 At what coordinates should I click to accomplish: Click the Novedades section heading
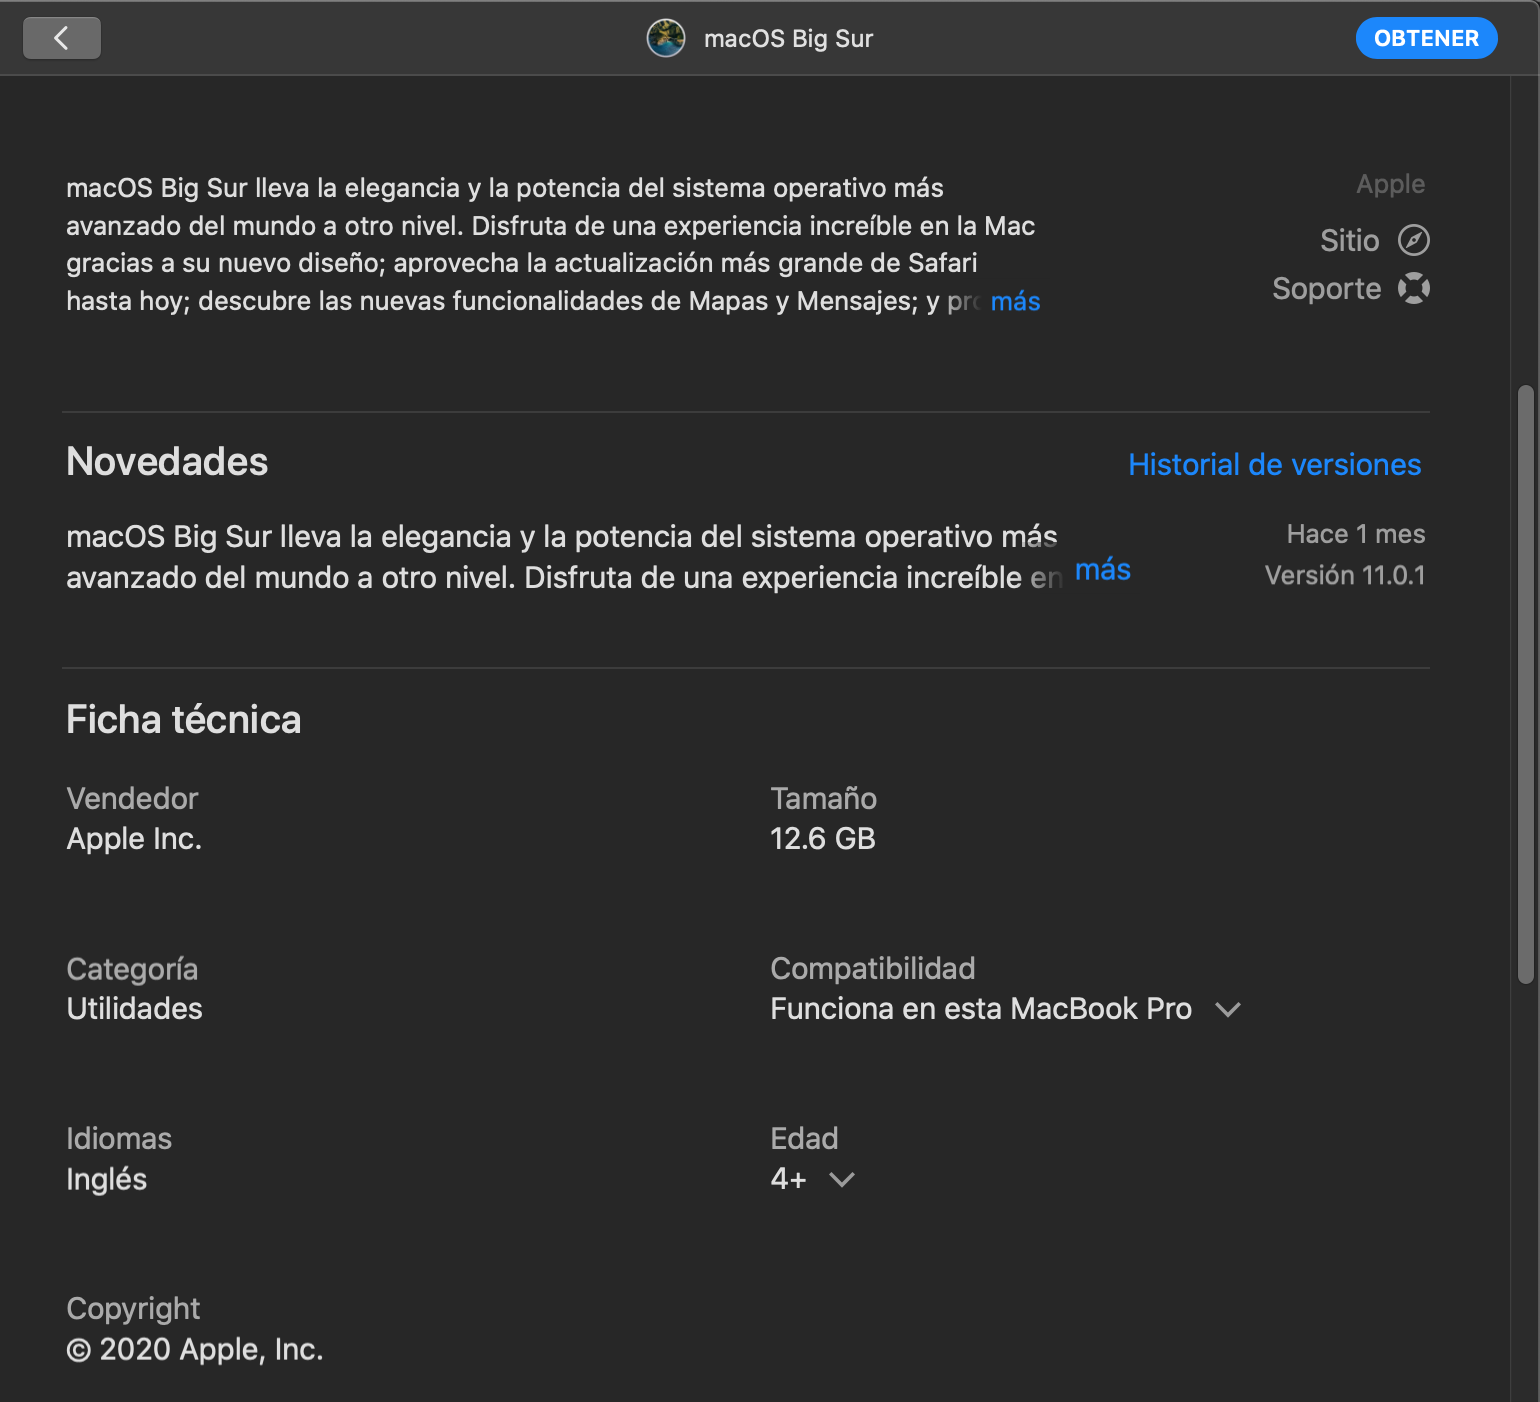point(167,462)
